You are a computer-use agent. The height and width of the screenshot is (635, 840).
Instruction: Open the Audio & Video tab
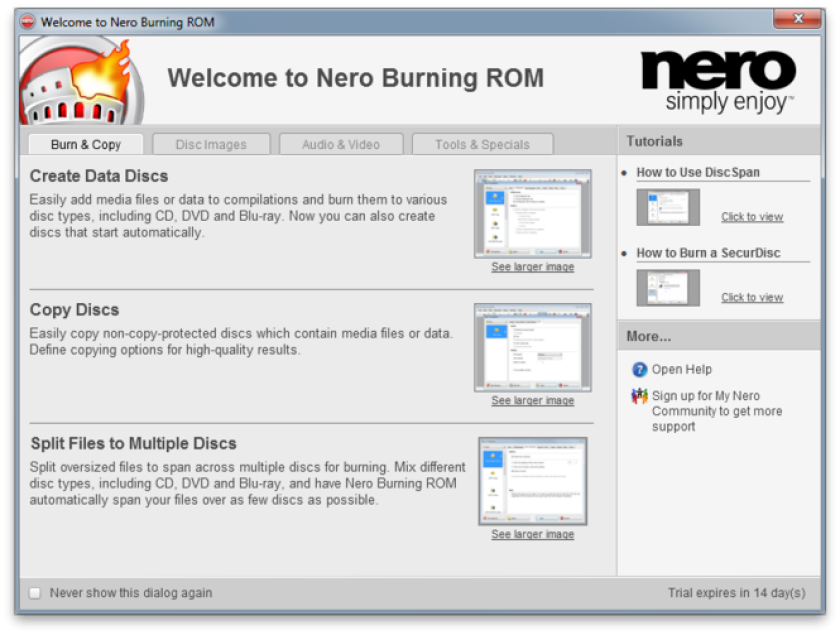click(x=341, y=145)
